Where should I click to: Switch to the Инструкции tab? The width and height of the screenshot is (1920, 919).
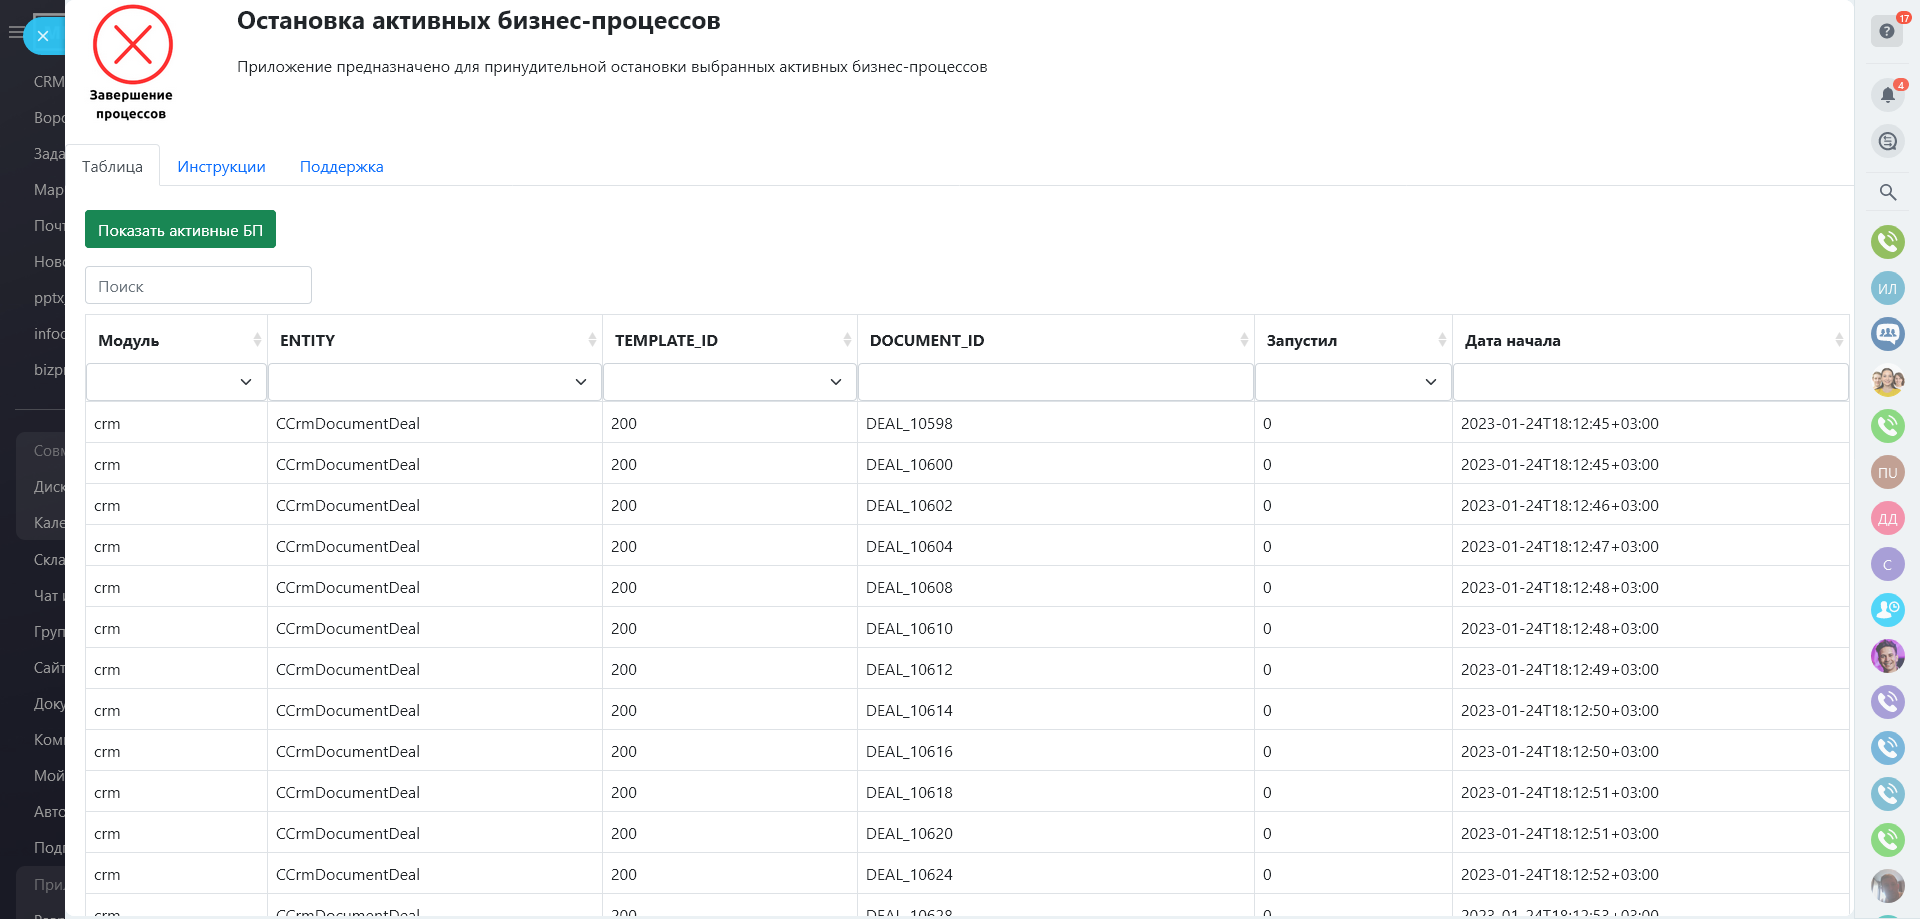click(221, 167)
